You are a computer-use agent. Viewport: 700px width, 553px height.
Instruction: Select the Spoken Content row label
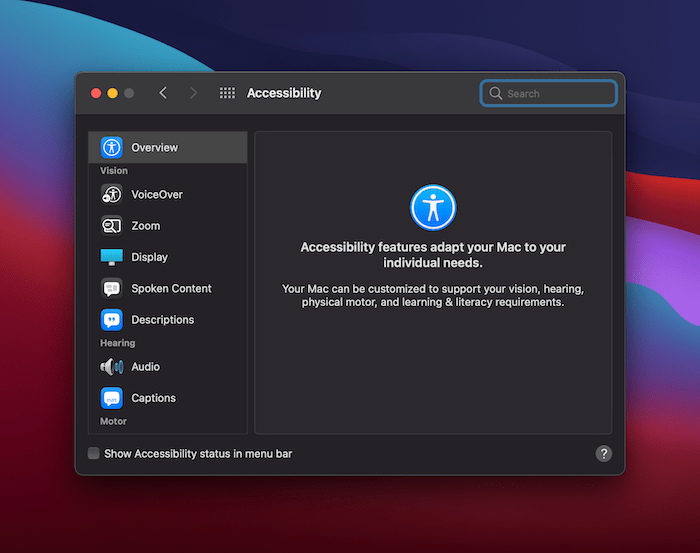[171, 288]
